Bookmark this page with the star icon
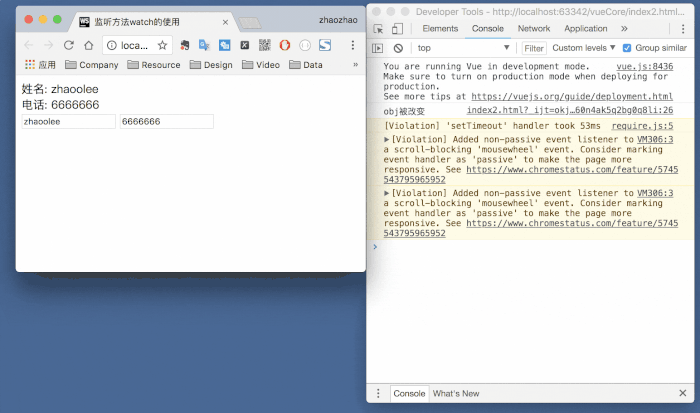 click(162, 45)
